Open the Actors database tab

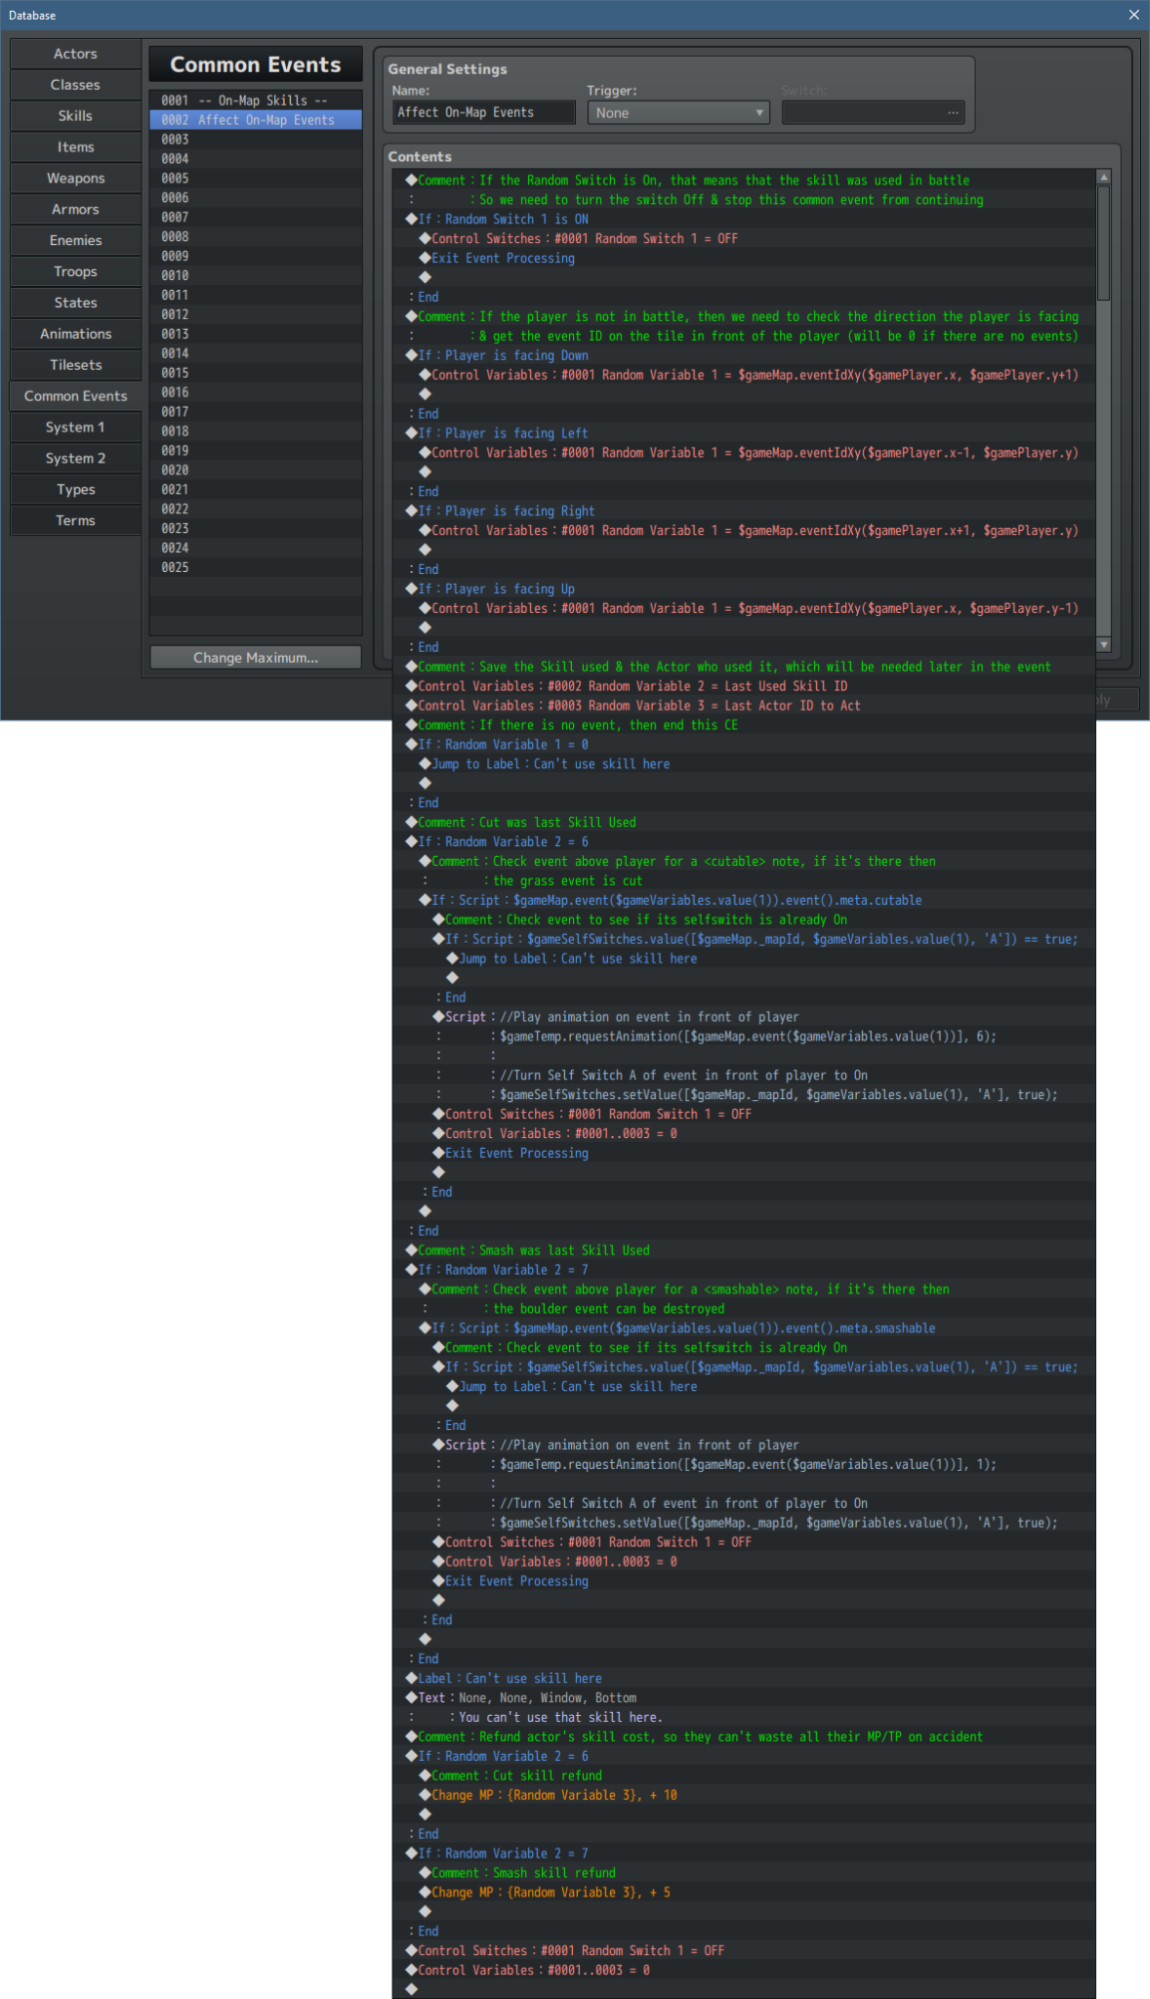75,54
